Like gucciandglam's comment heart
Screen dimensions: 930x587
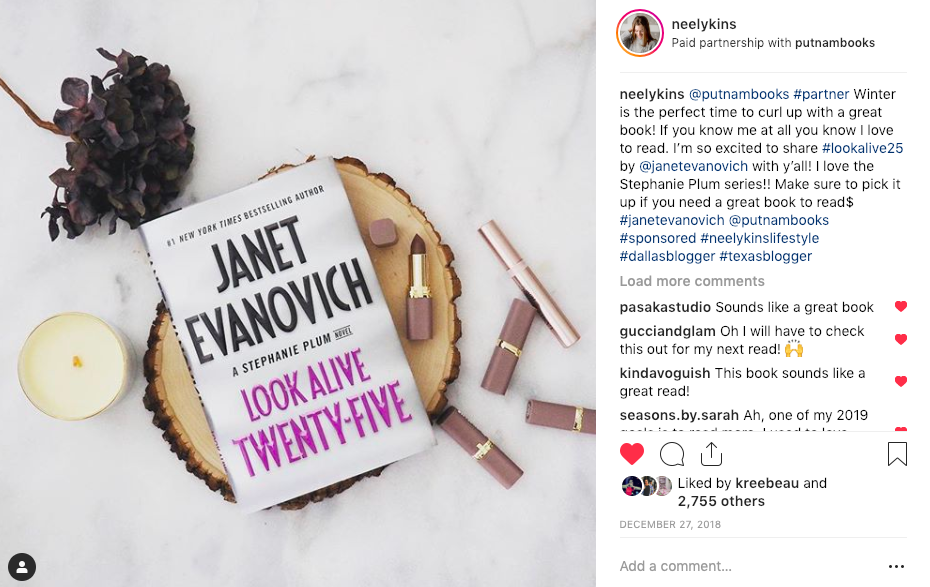click(x=900, y=339)
